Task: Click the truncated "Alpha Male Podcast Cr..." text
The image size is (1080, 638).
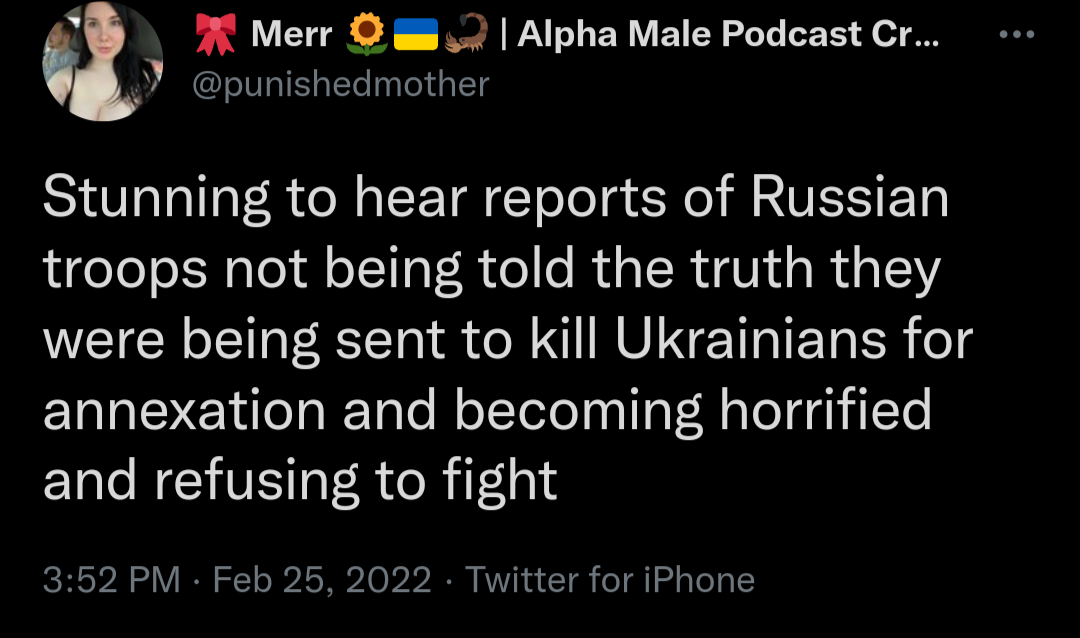Action: click(728, 36)
